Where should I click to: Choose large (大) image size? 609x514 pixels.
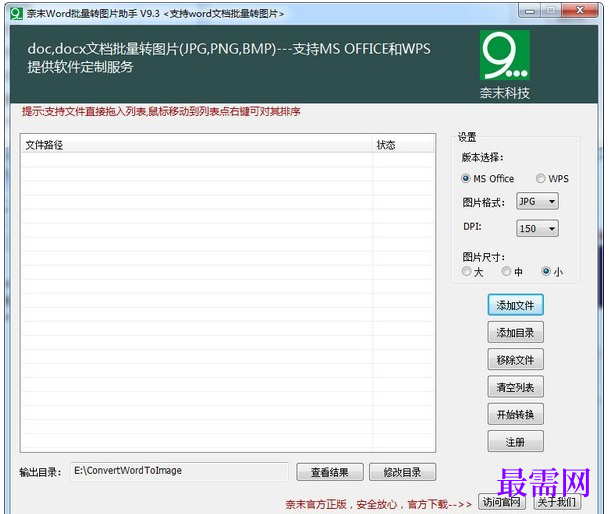click(466, 271)
